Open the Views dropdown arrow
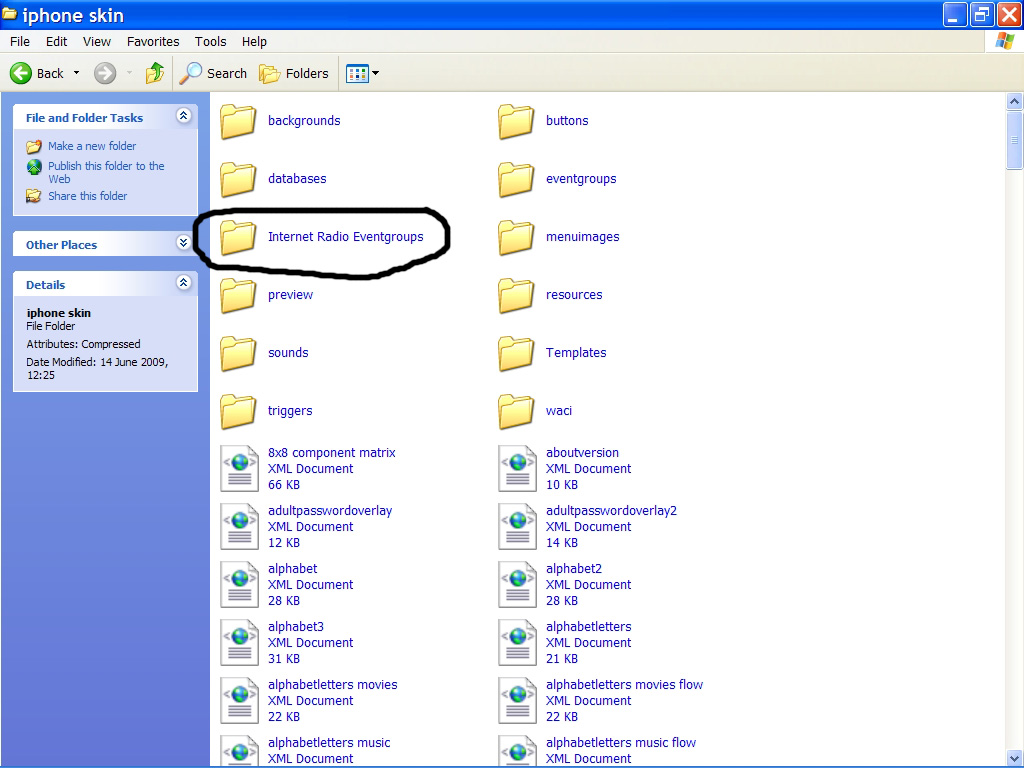 376,74
